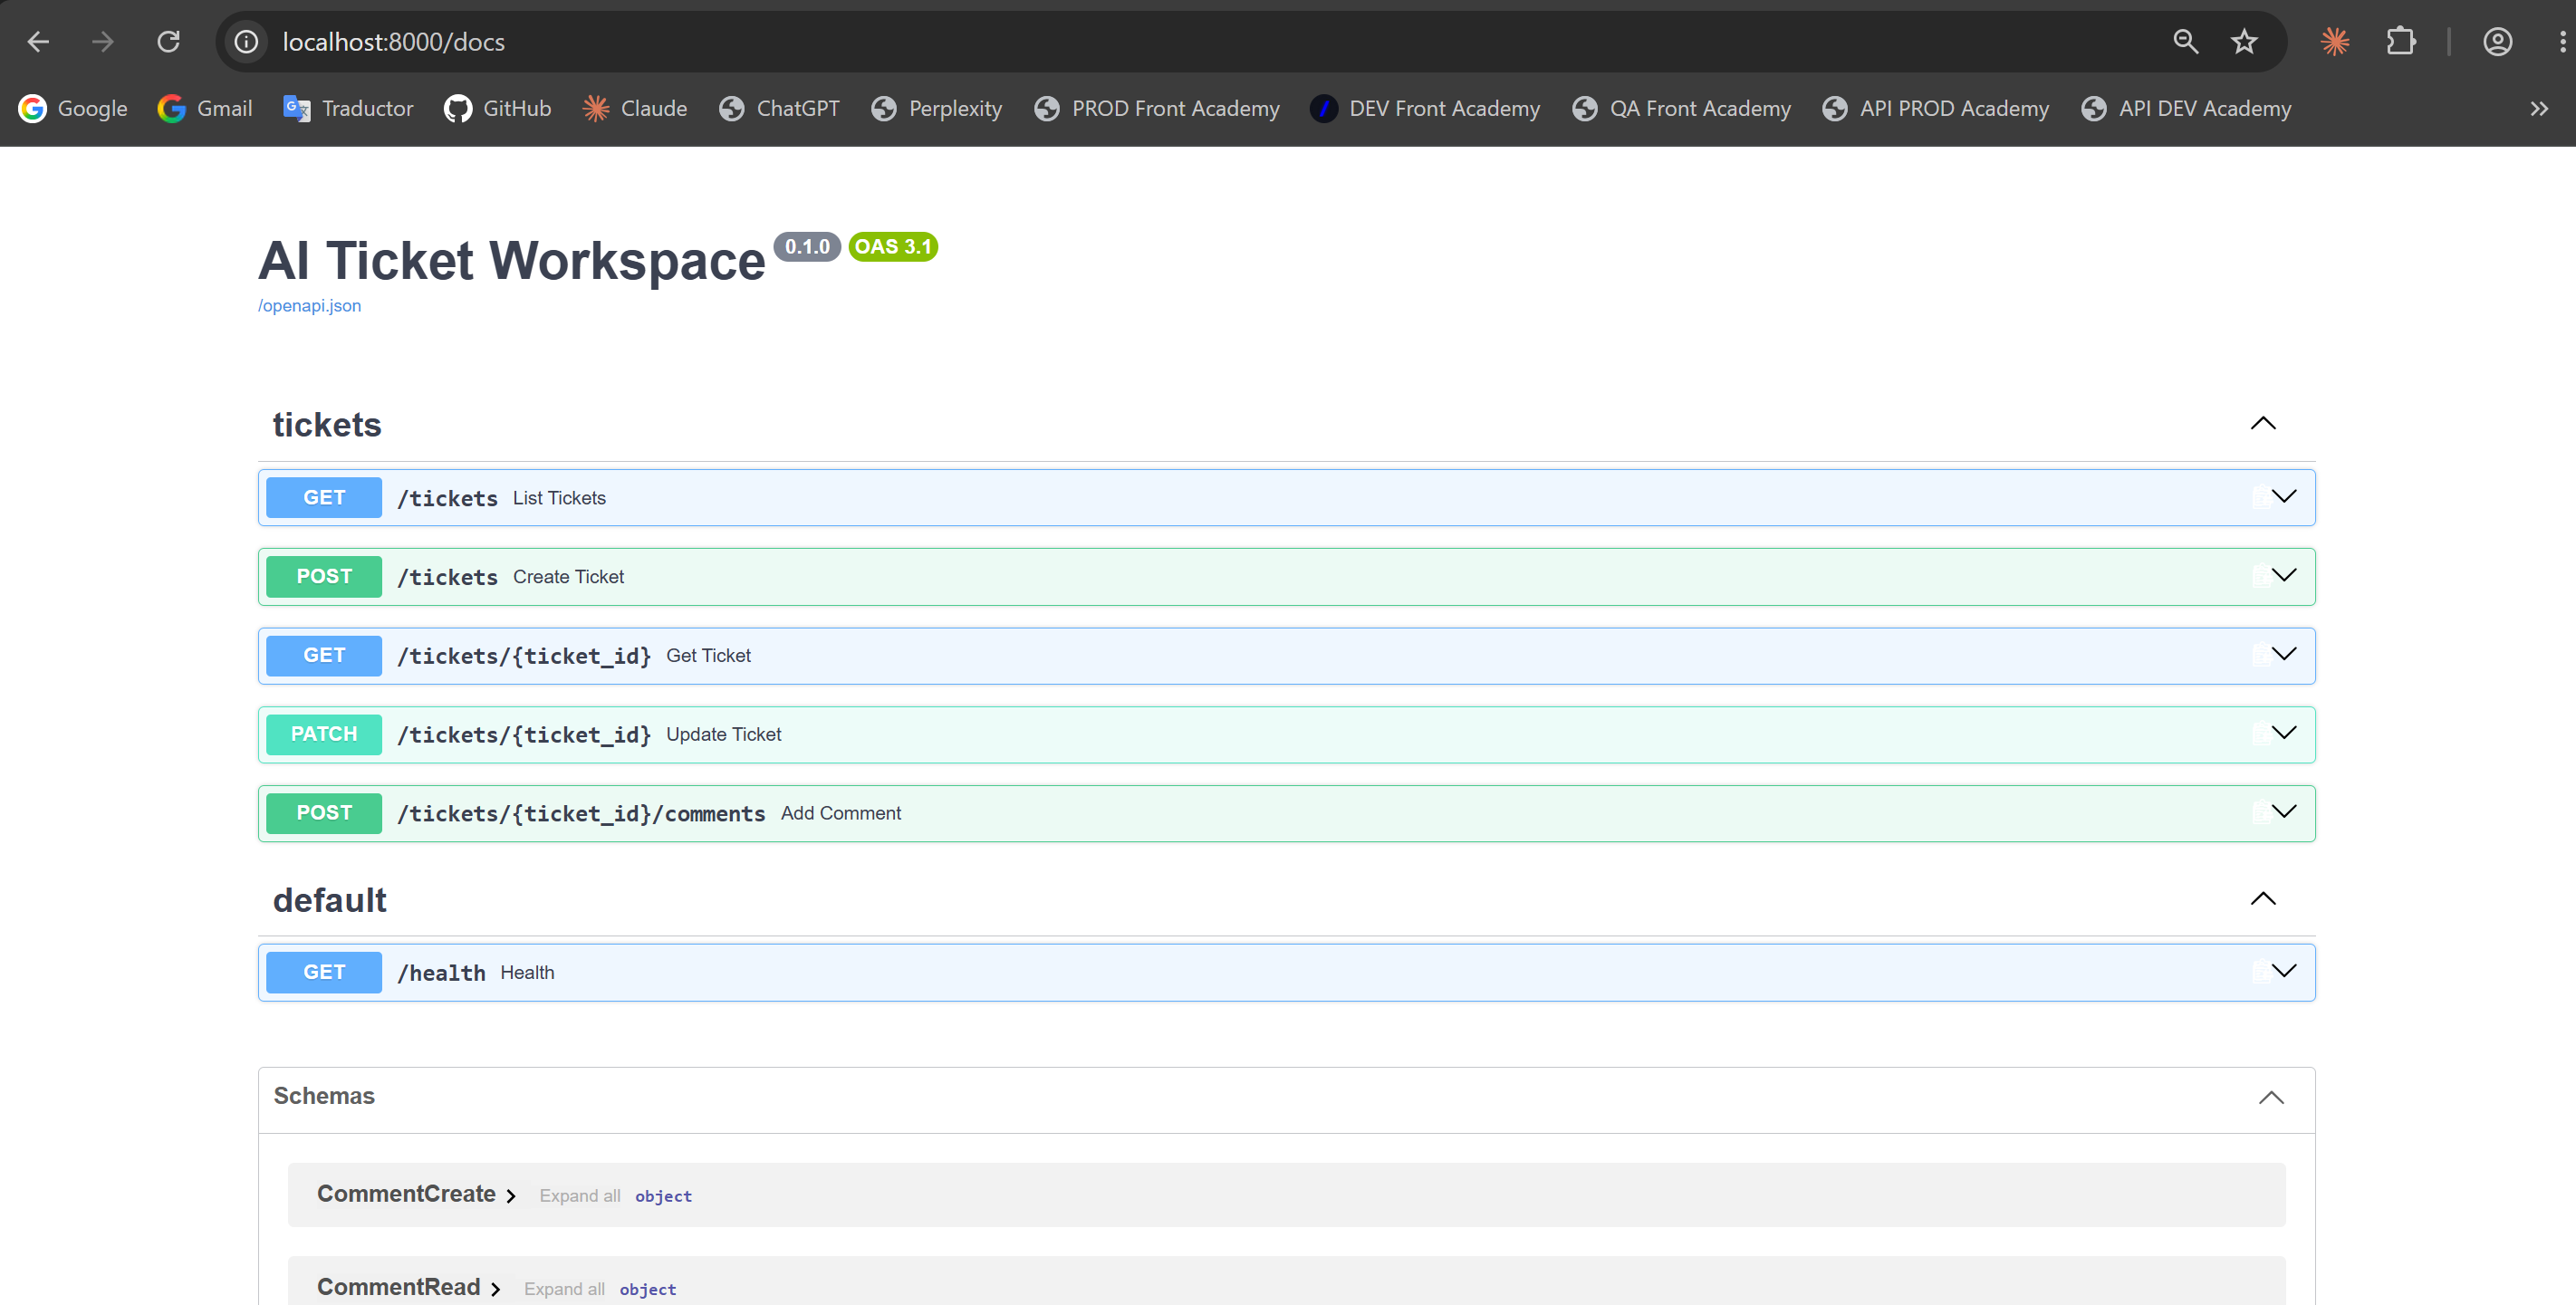Screen dimensions: 2576x1305
Task: Open the Extensions puzzle icon
Action: point(2400,41)
